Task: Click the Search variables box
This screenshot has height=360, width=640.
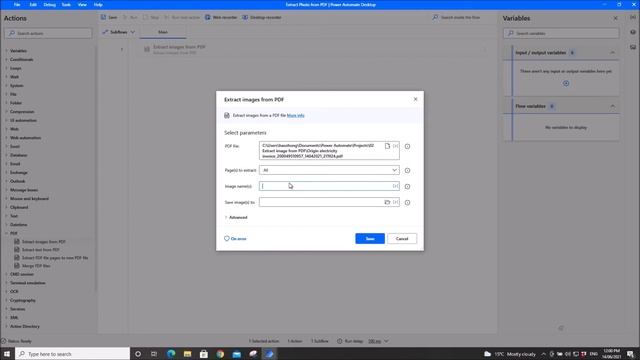Action: click(x=561, y=33)
